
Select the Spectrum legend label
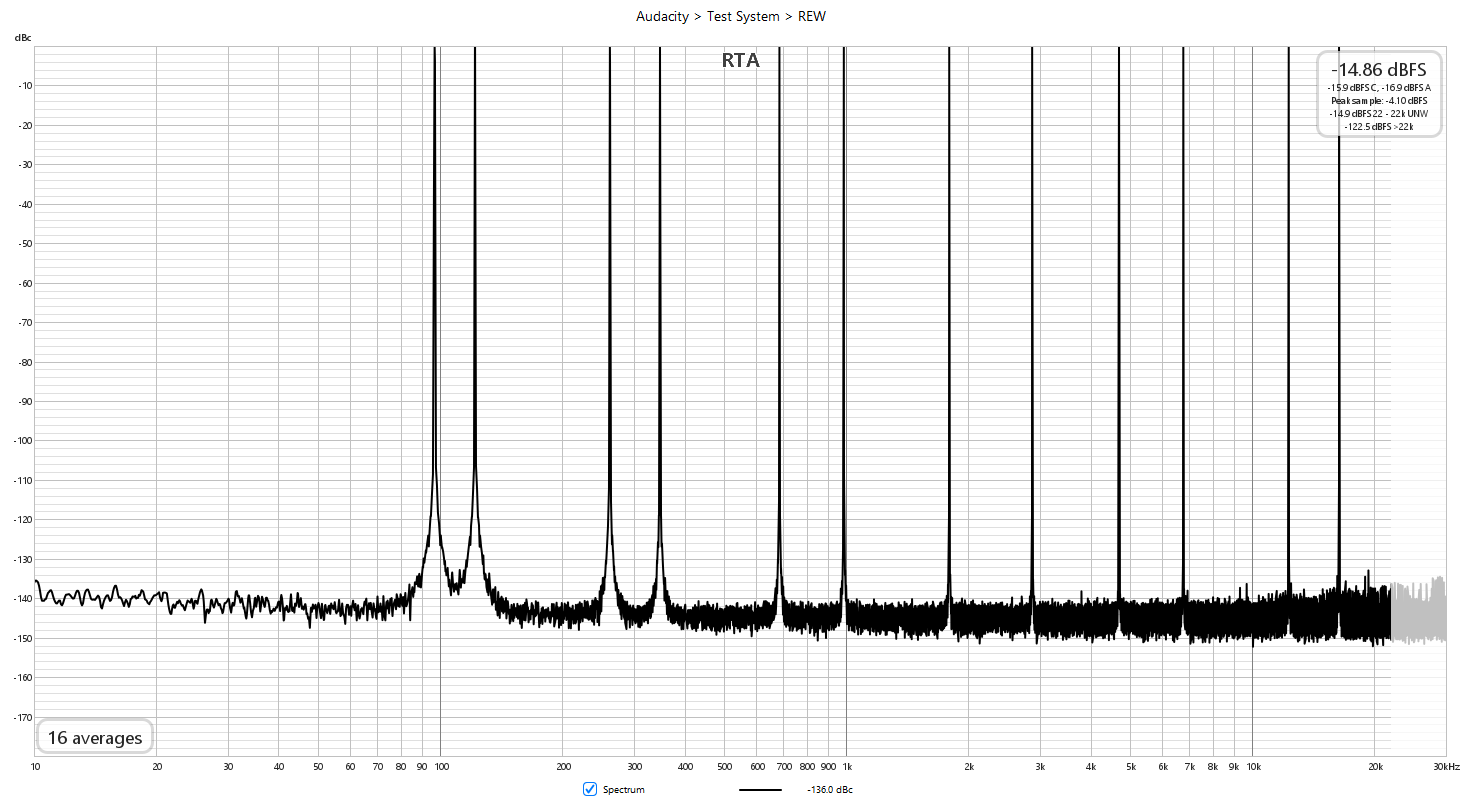(623, 790)
